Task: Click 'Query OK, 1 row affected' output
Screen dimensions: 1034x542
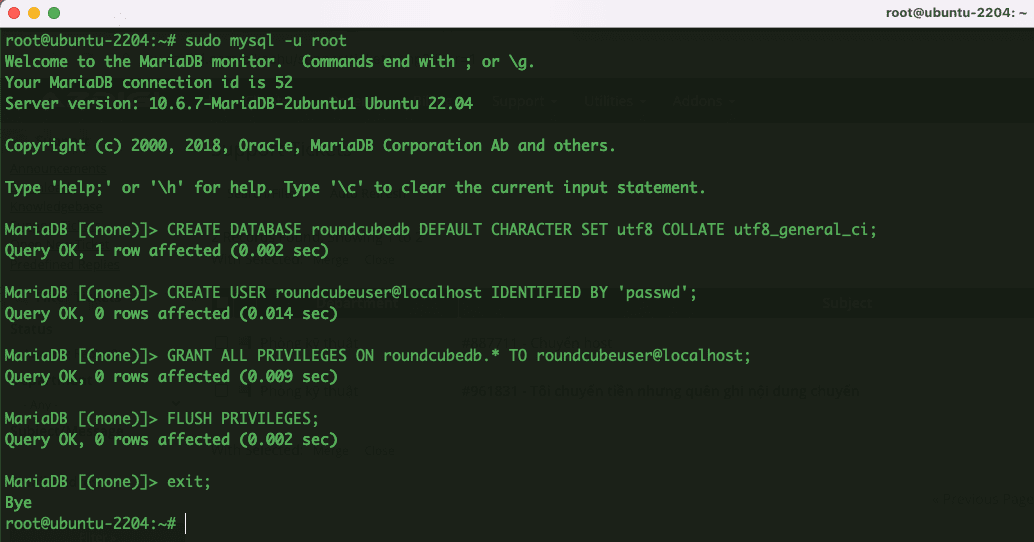Action: pos(166,251)
